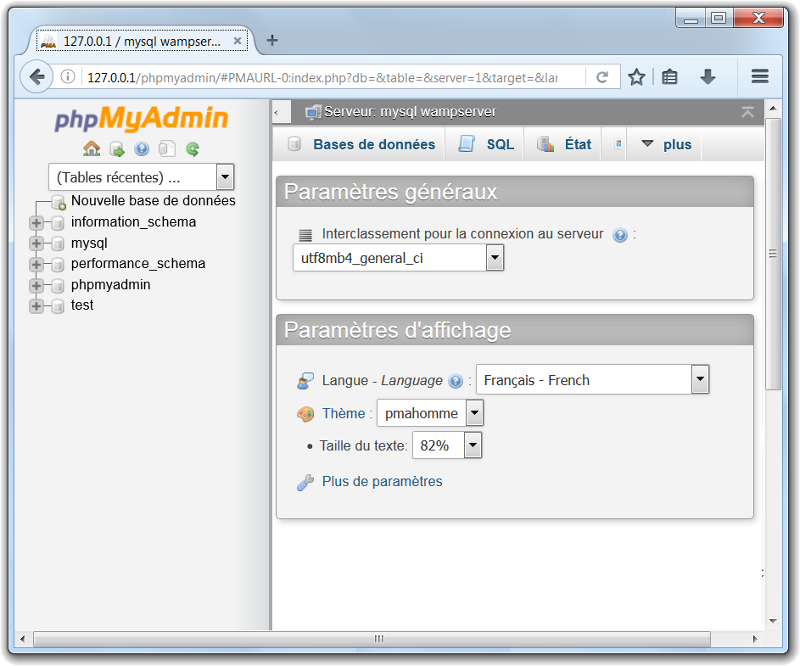Open the performance_schema database link
Screen dimensions: 800x666
[138, 264]
